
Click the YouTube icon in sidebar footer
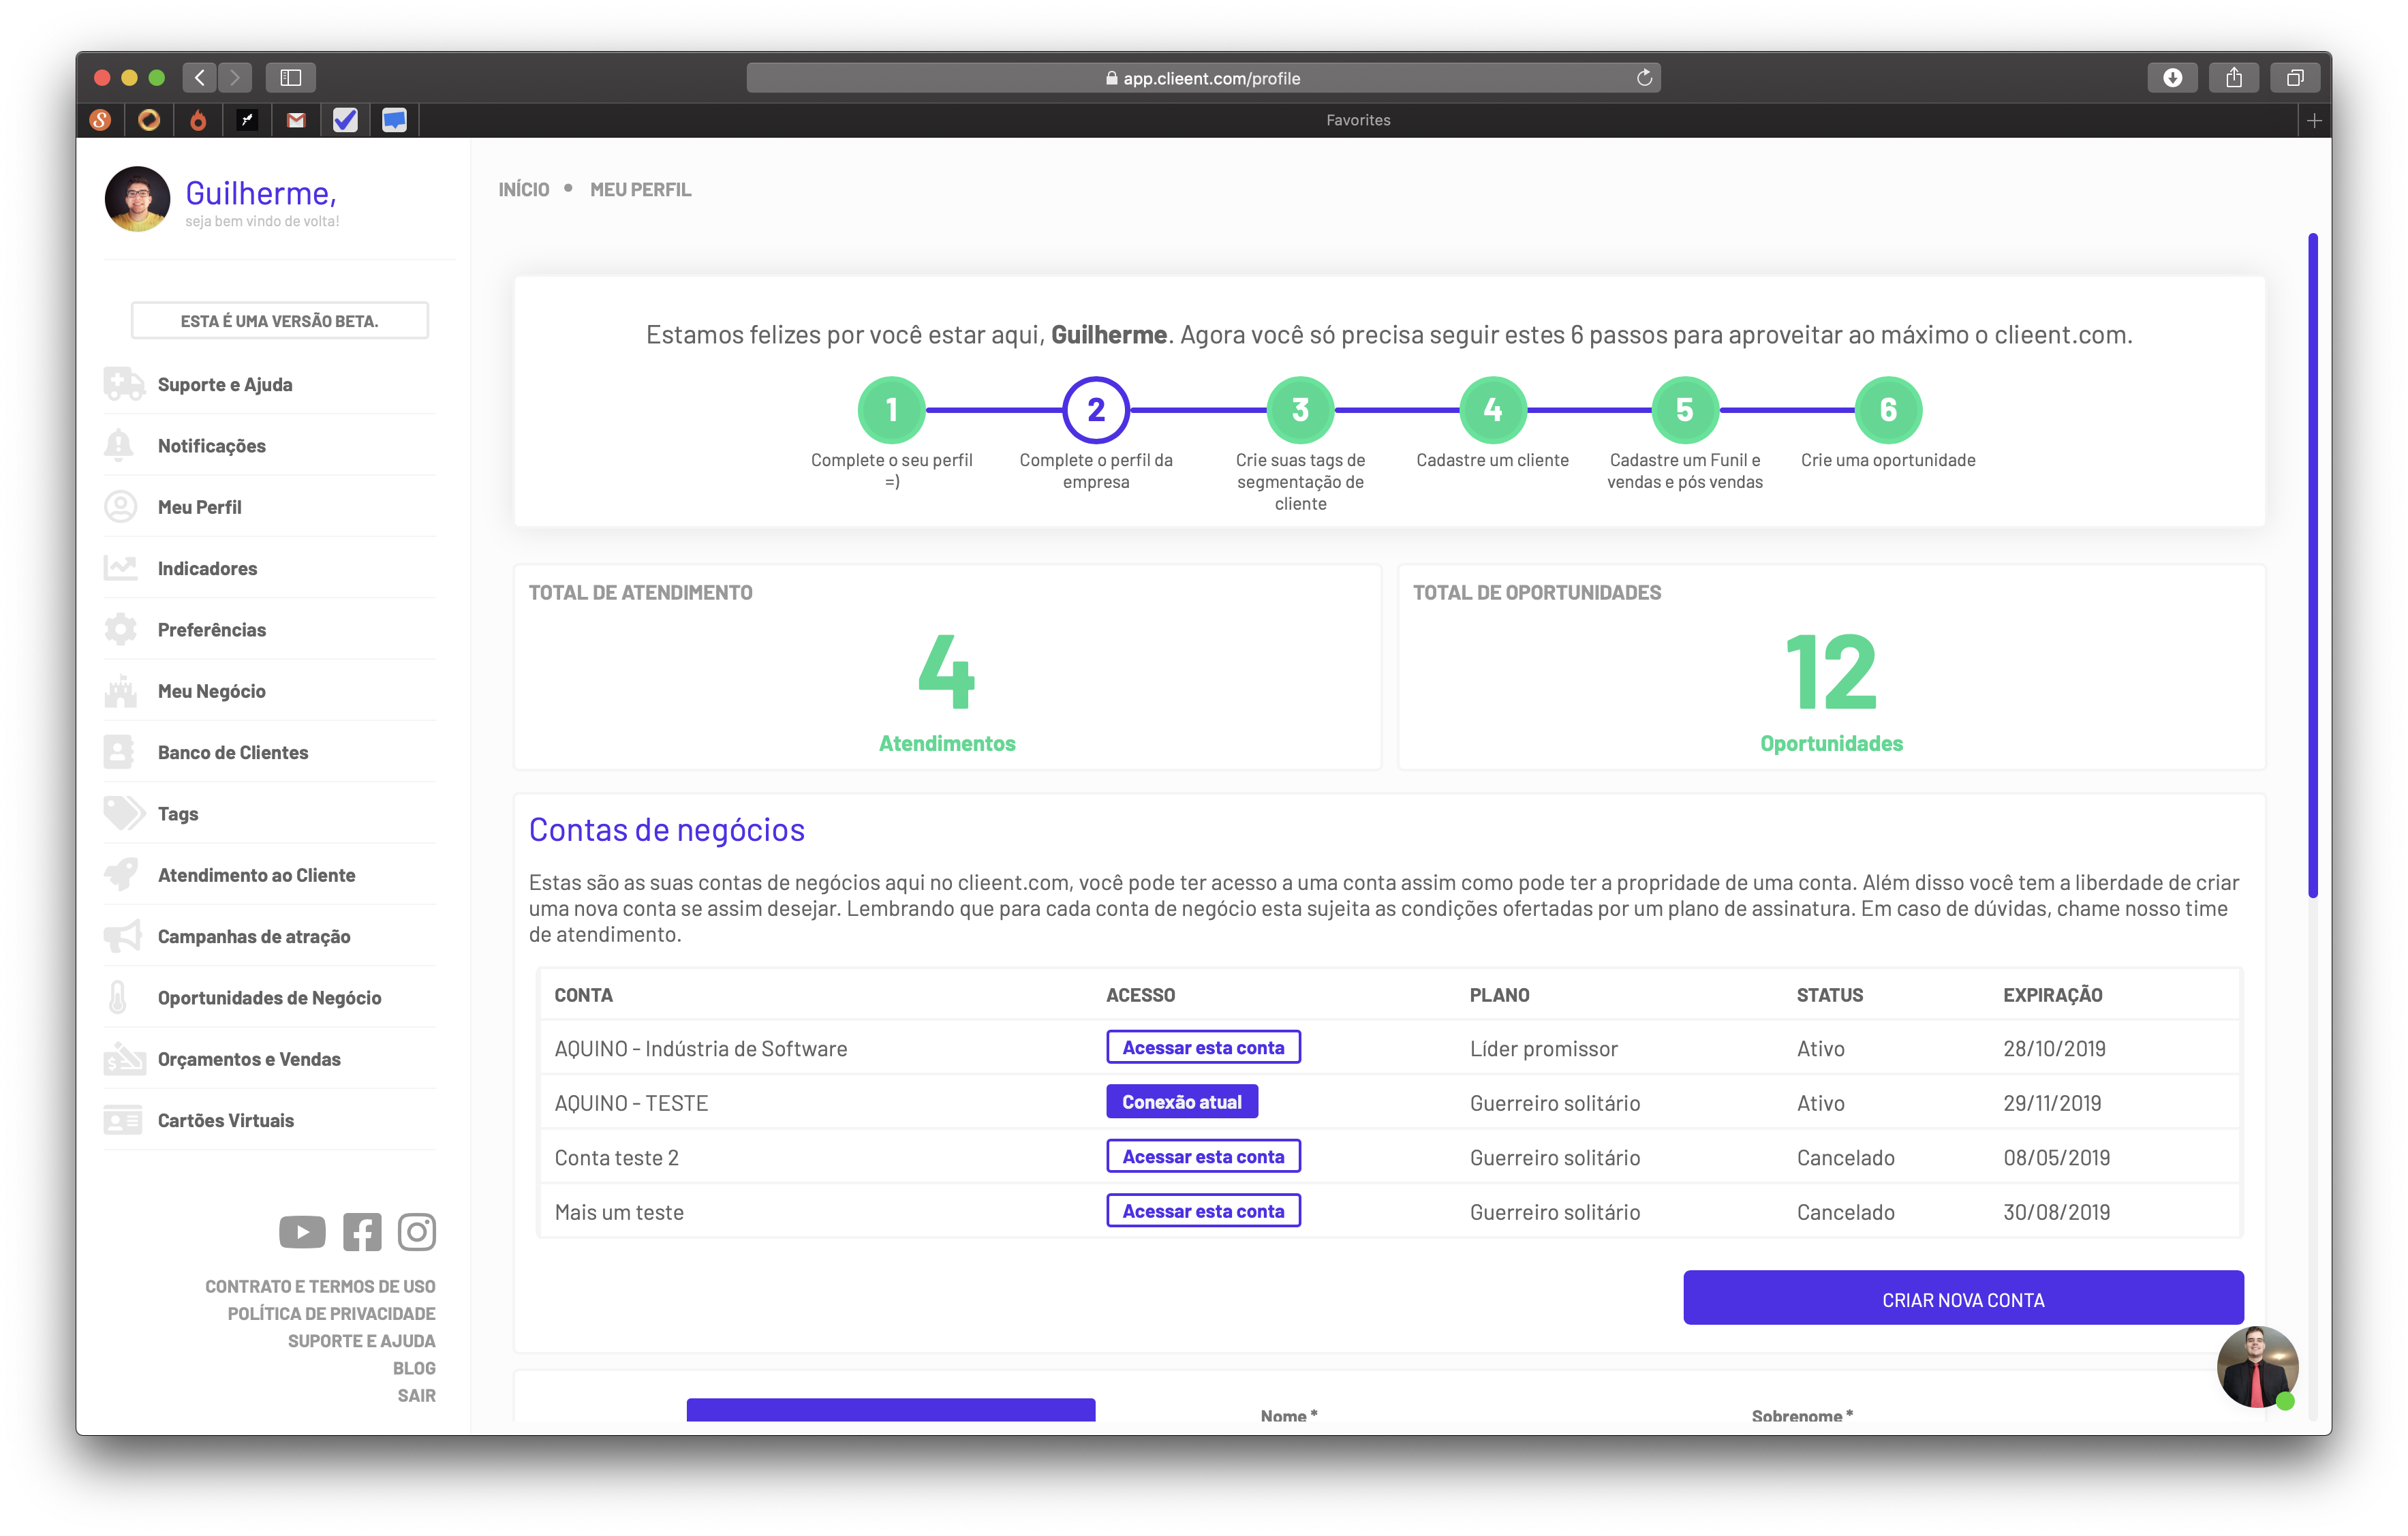[302, 1232]
